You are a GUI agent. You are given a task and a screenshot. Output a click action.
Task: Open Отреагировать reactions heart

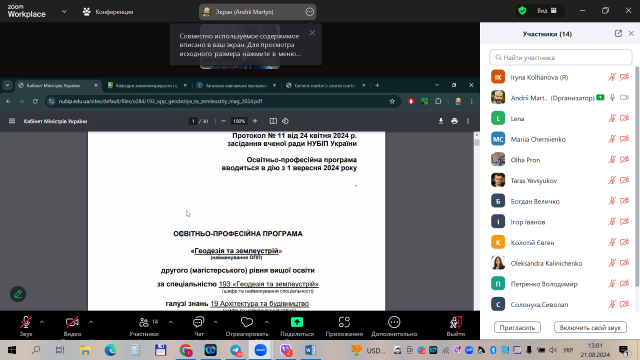click(x=247, y=326)
